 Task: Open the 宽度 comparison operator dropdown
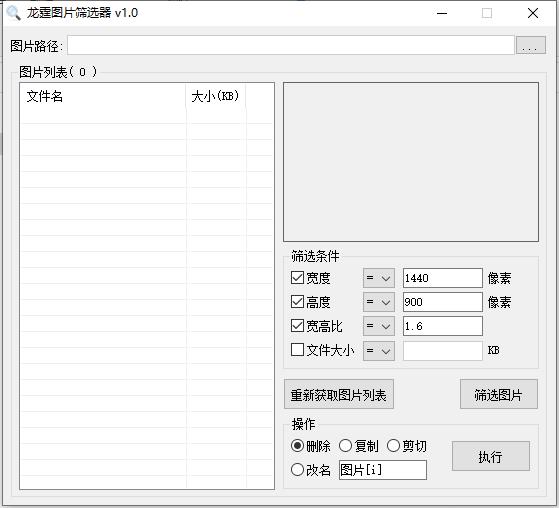point(379,278)
